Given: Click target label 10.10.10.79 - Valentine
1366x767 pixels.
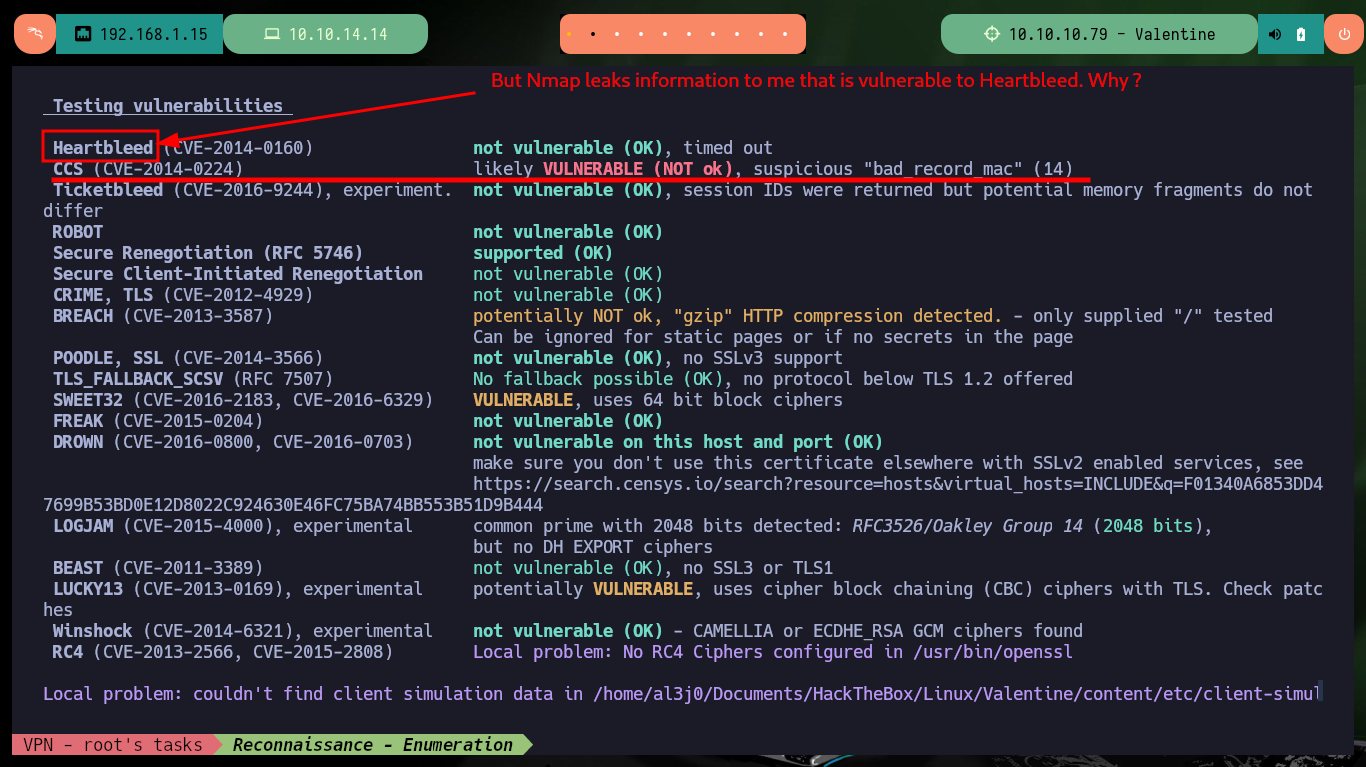Looking at the screenshot, I should click(1112, 34).
